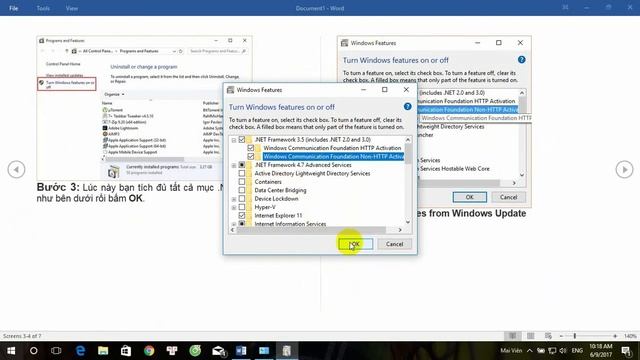Open Word ribbon display options icon
640x360 pixels.
[565, 7]
